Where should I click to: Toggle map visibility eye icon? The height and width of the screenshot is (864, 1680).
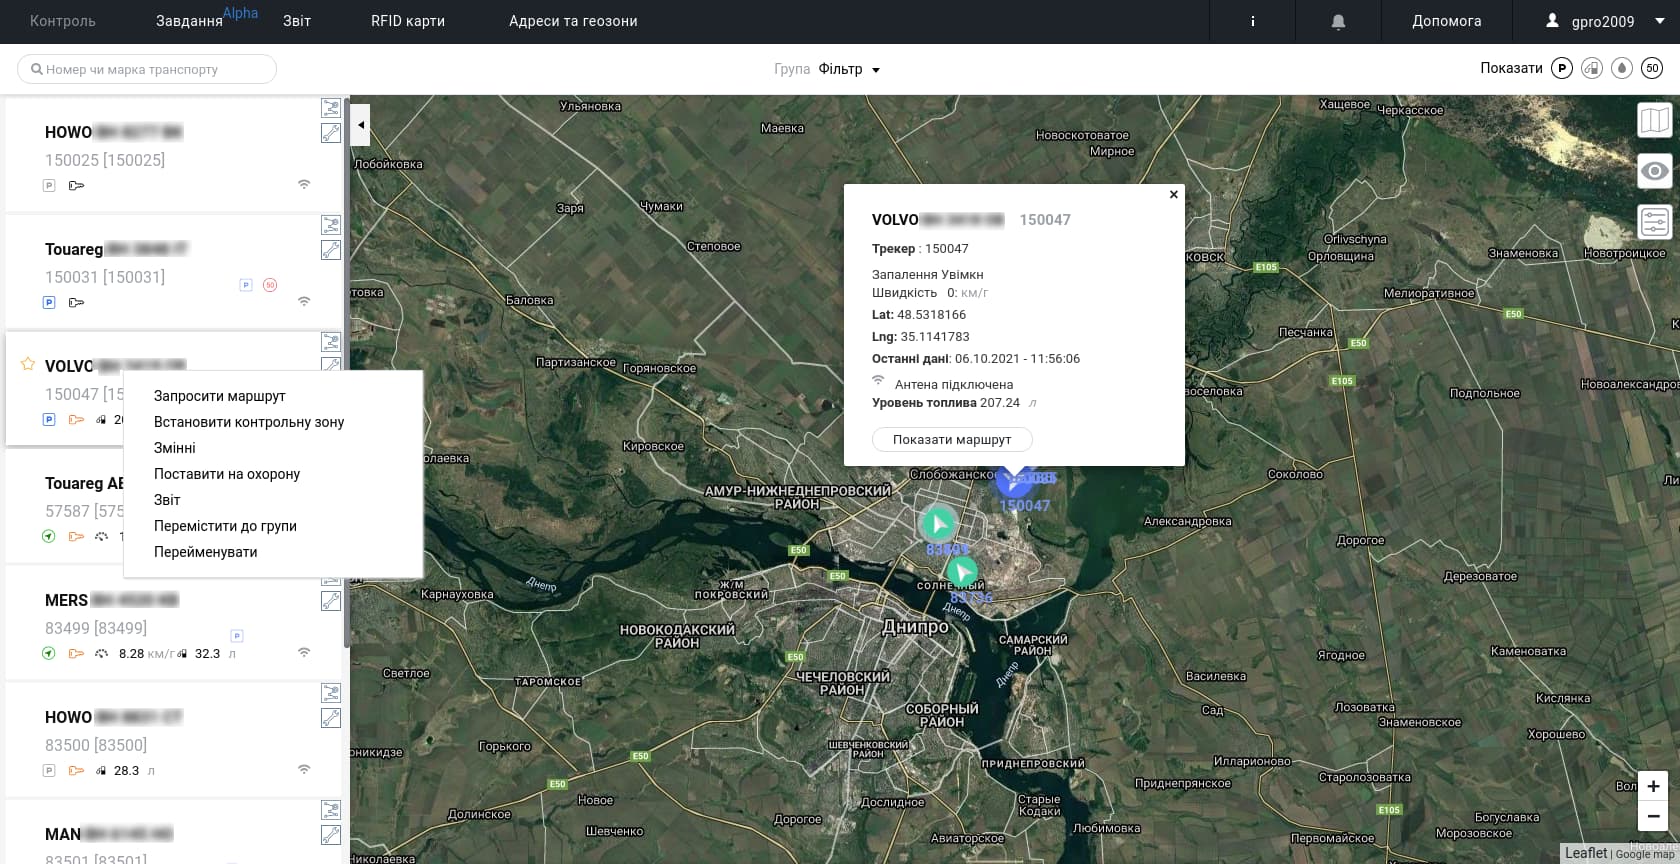point(1655,171)
